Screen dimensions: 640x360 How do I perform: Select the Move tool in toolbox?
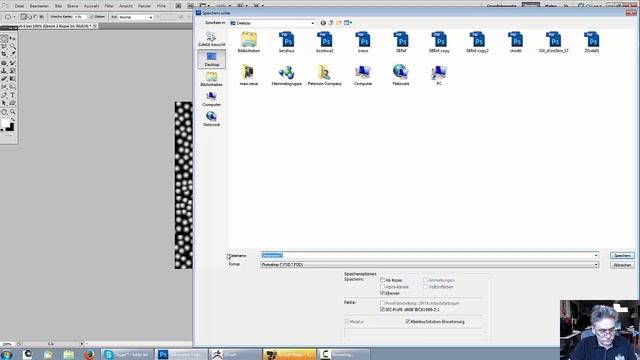pyautogui.click(x=13, y=39)
